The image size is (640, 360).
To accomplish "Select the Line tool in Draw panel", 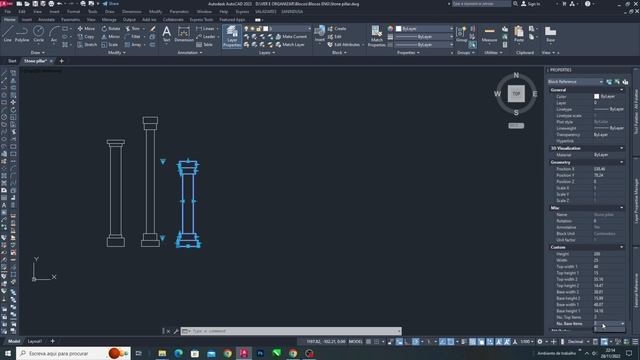I will (8, 33).
